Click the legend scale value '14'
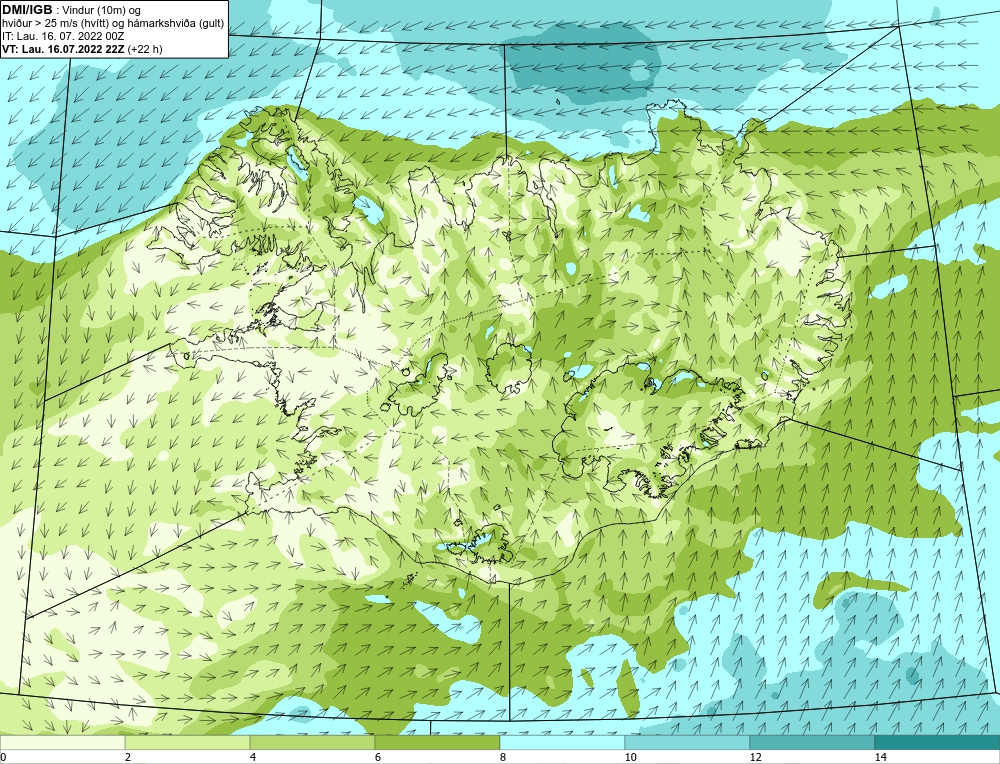Screen dimensions: 1000x764 tap(881, 757)
